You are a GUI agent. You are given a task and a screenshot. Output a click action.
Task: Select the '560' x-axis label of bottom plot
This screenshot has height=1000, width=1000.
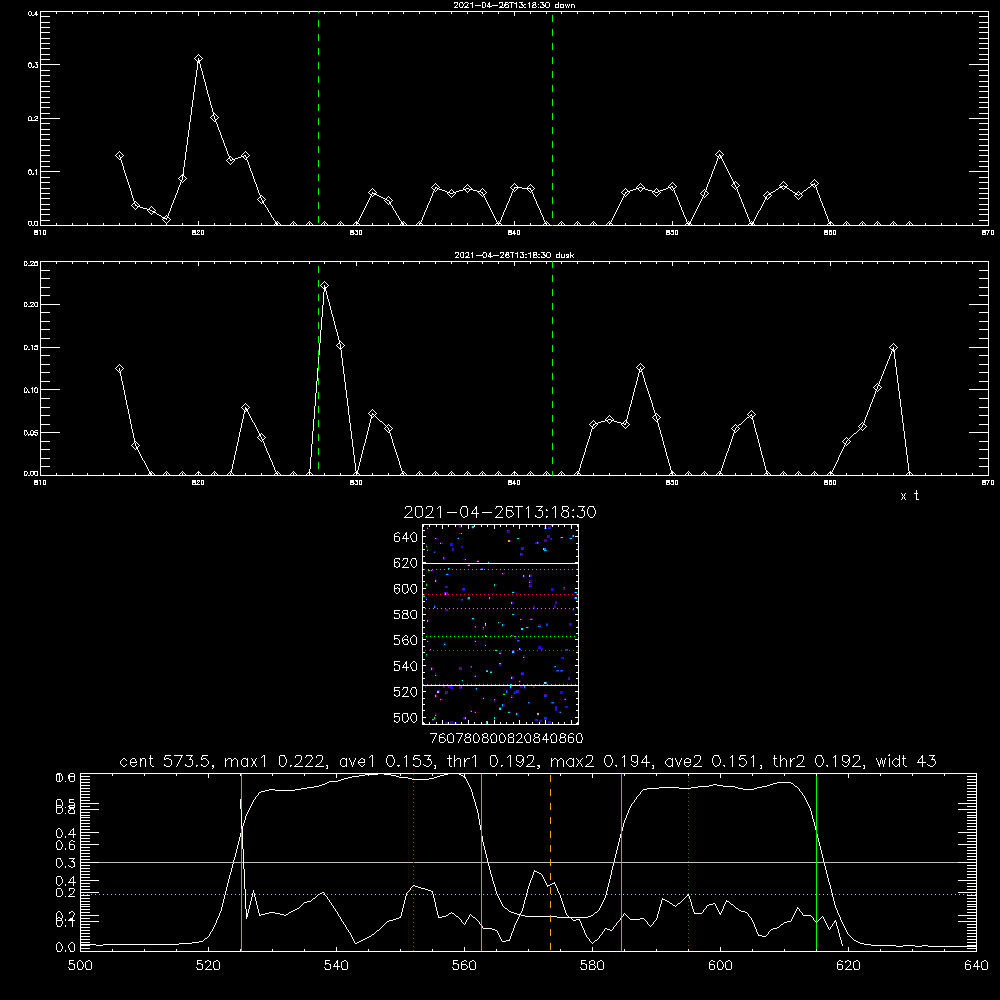click(x=464, y=966)
